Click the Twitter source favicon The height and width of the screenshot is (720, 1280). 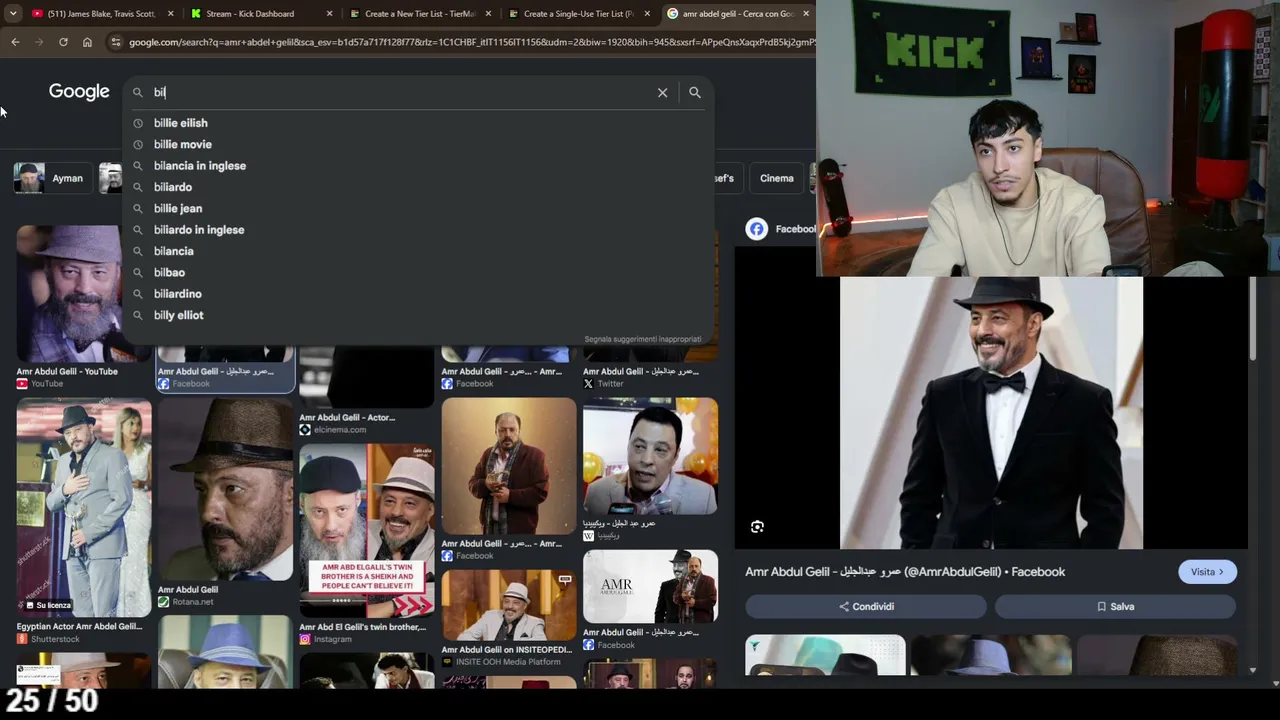588,384
